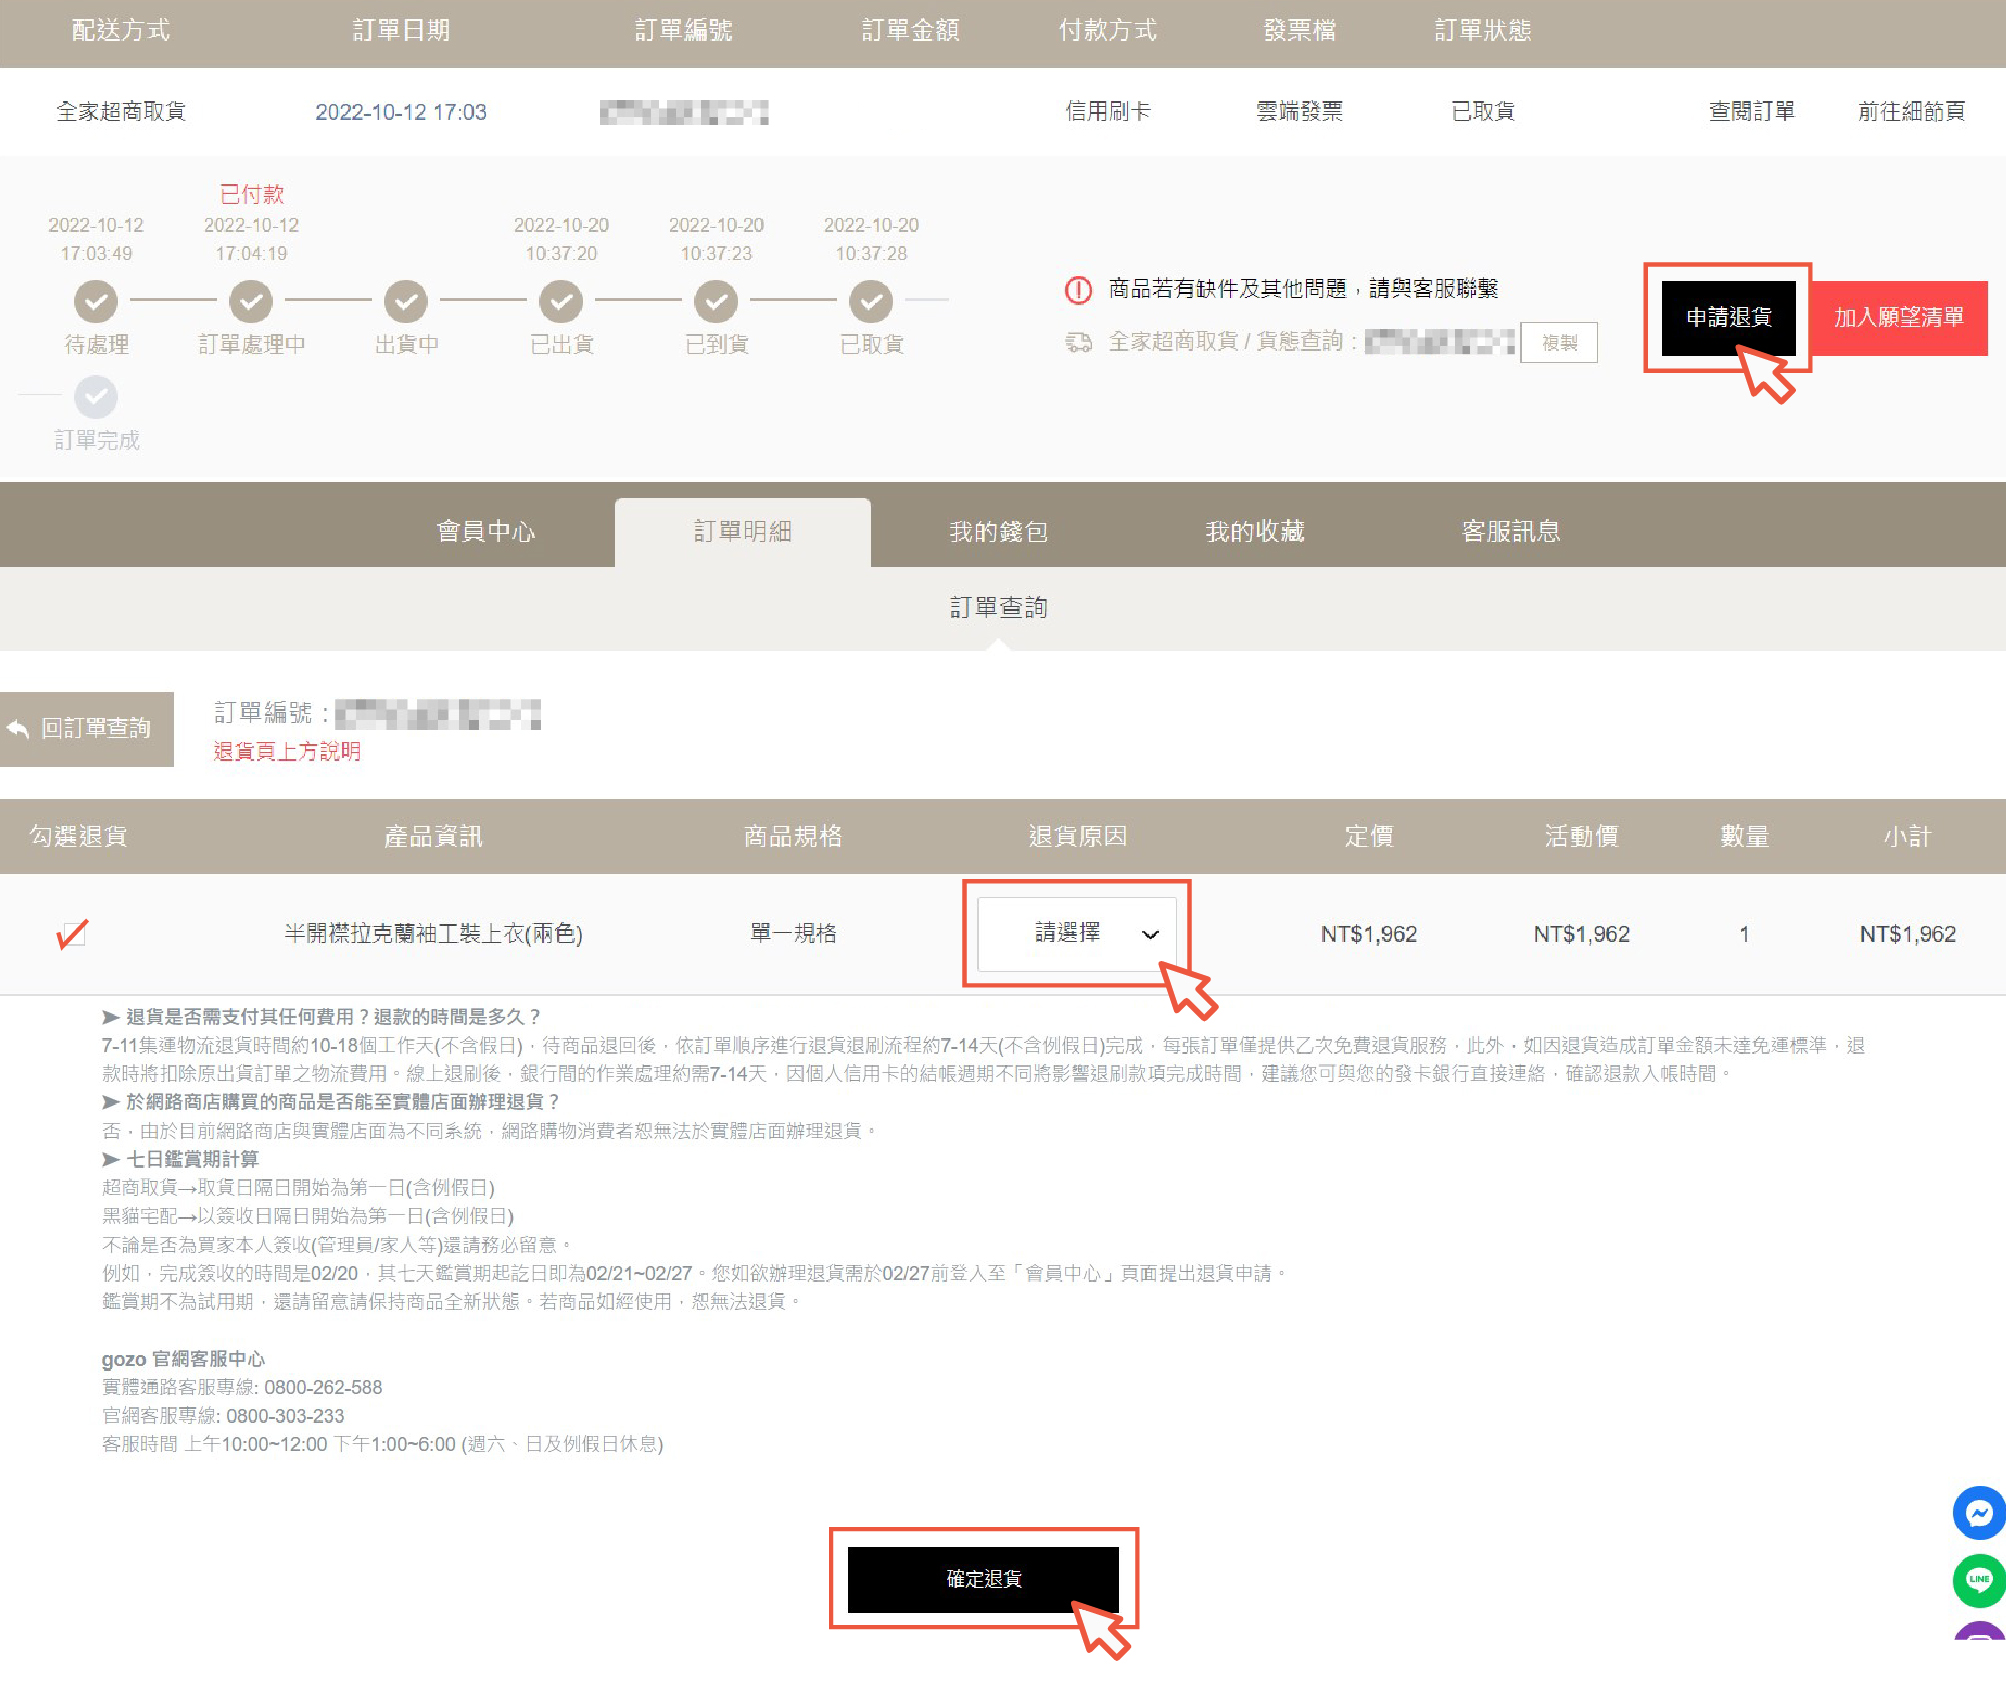Switch to the 我的錢包 tab
The width and height of the screenshot is (2006, 1687).
click(998, 532)
